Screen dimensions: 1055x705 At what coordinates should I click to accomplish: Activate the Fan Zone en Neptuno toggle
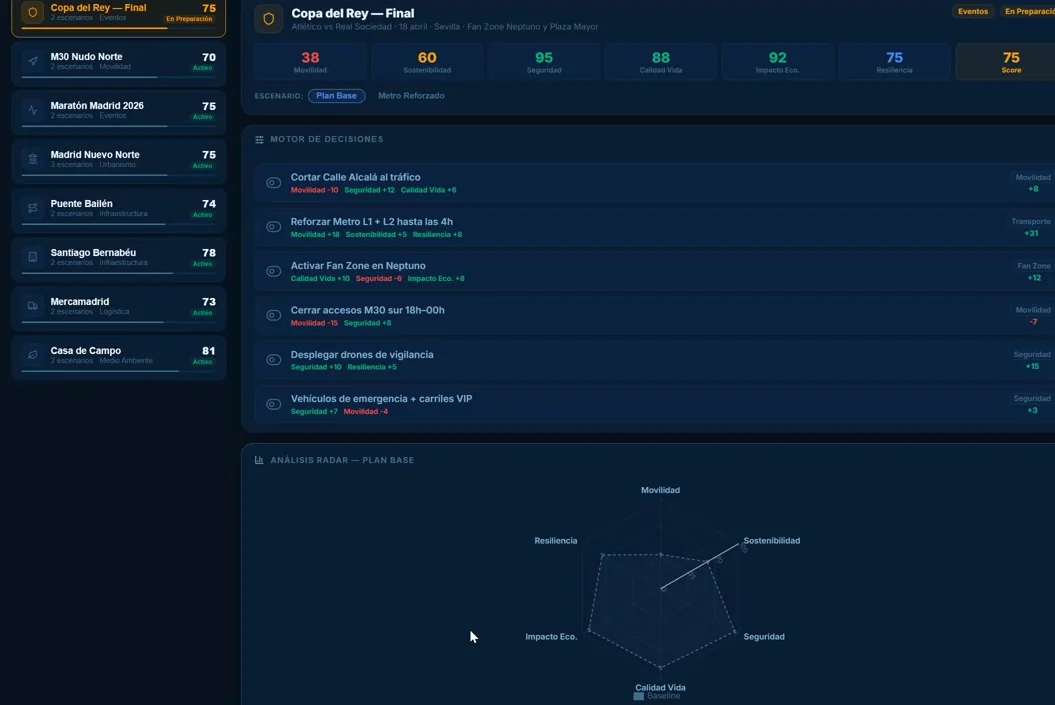pos(271,270)
